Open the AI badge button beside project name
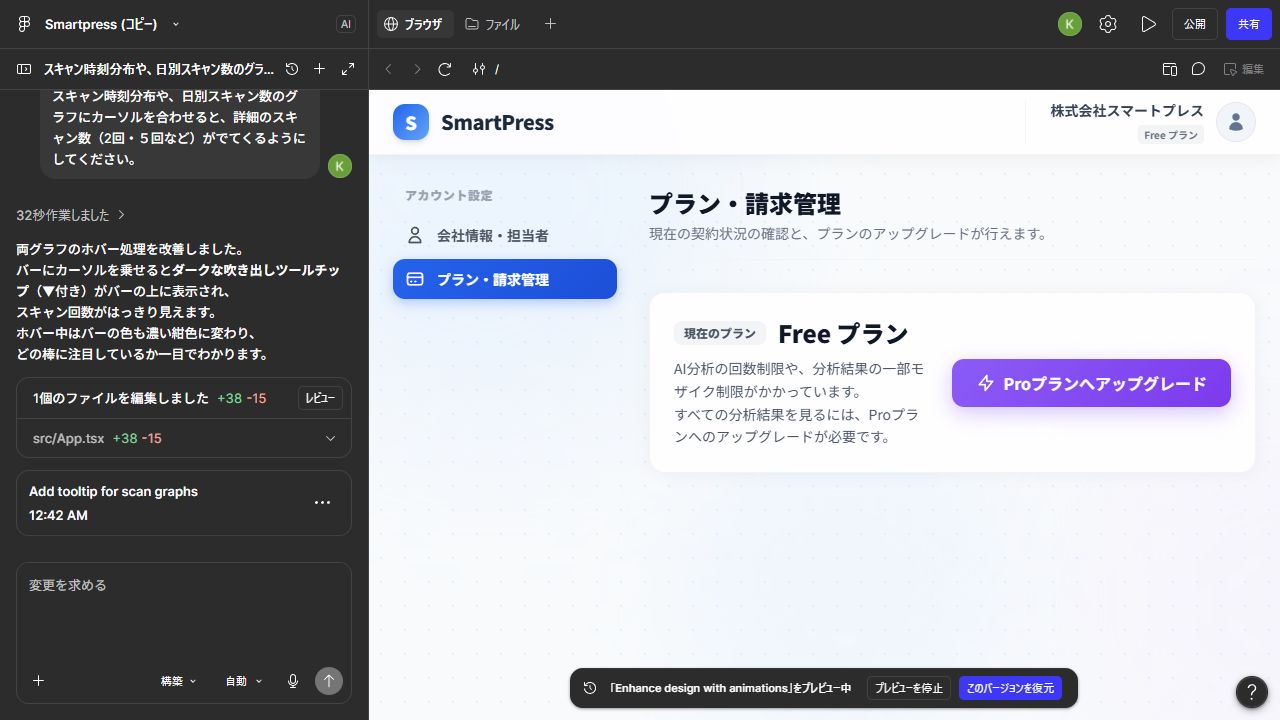 346,24
